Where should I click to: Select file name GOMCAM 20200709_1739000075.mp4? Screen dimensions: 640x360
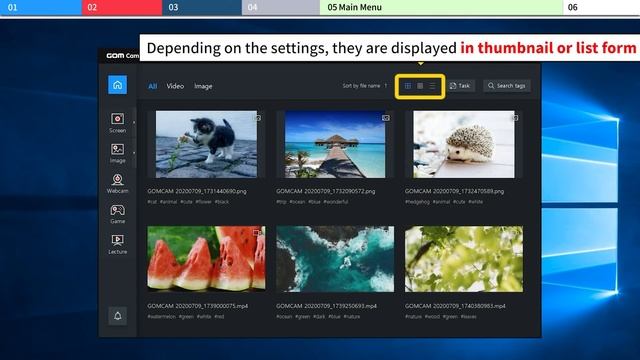pyautogui.click(x=198, y=306)
